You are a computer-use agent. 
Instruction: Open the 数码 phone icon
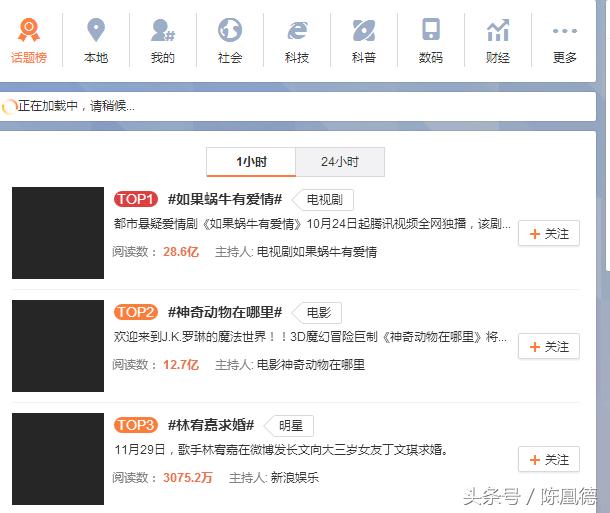pos(431,29)
